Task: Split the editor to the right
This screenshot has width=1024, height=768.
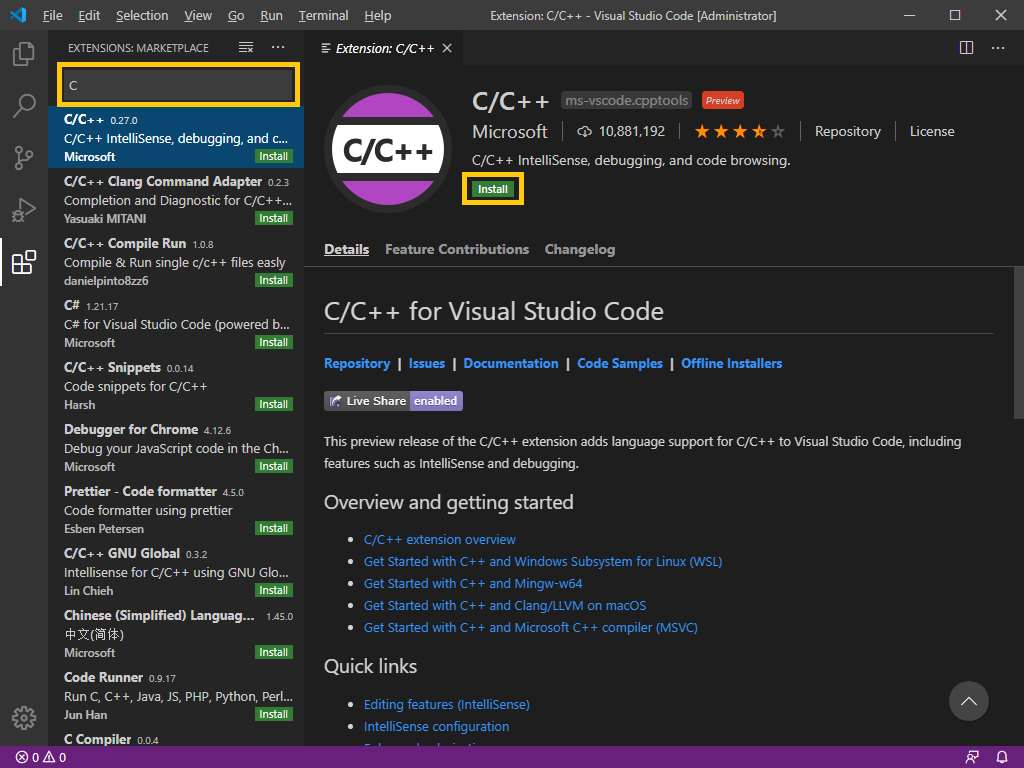Action: click(x=967, y=48)
